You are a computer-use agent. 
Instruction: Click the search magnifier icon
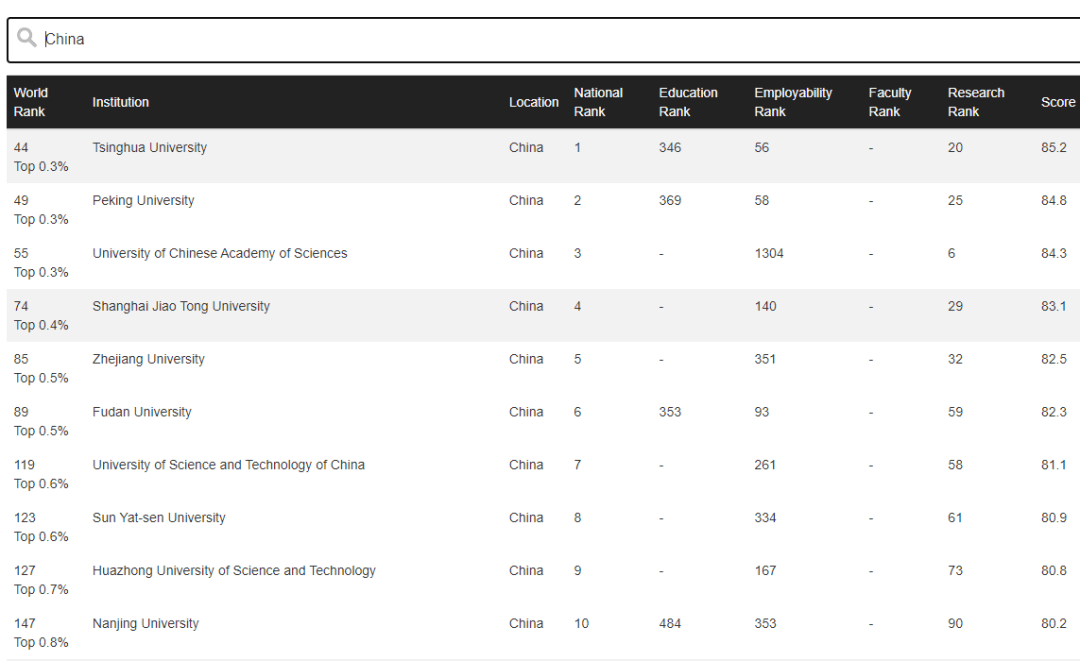click(27, 37)
